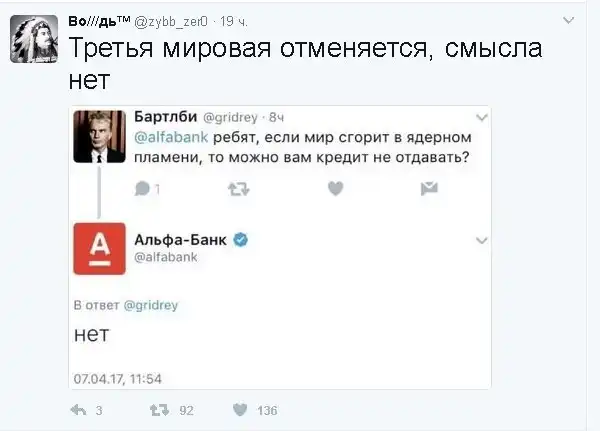
Task: Click Alfa-Bank's verified badge
Action: 240,240
